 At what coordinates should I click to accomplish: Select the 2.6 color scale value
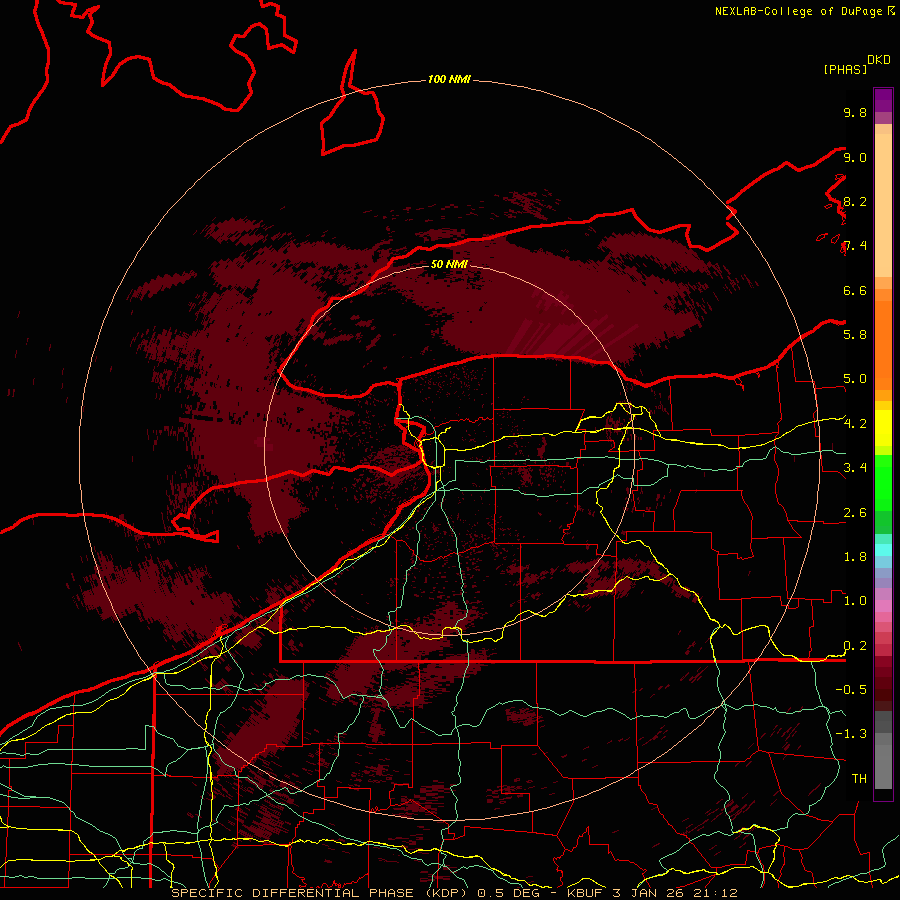855,513
